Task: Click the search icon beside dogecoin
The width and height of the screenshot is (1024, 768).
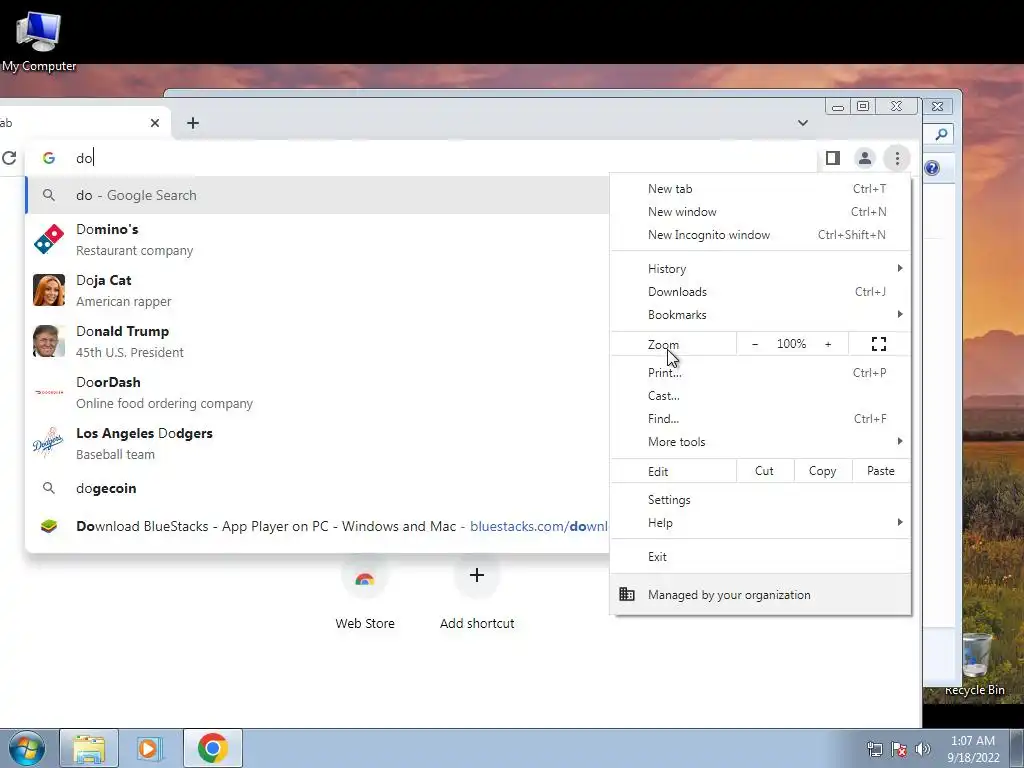Action: (x=49, y=488)
